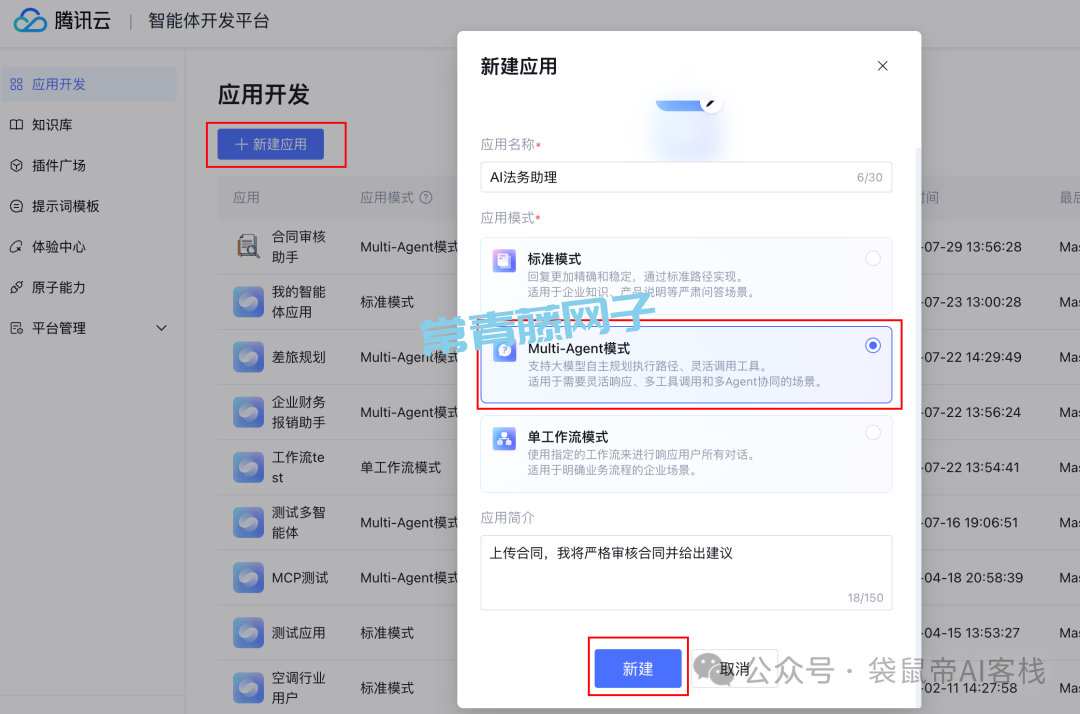Click the 原子能力 rocket icon
Screen dimensions: 1080x714
[17, 287]
